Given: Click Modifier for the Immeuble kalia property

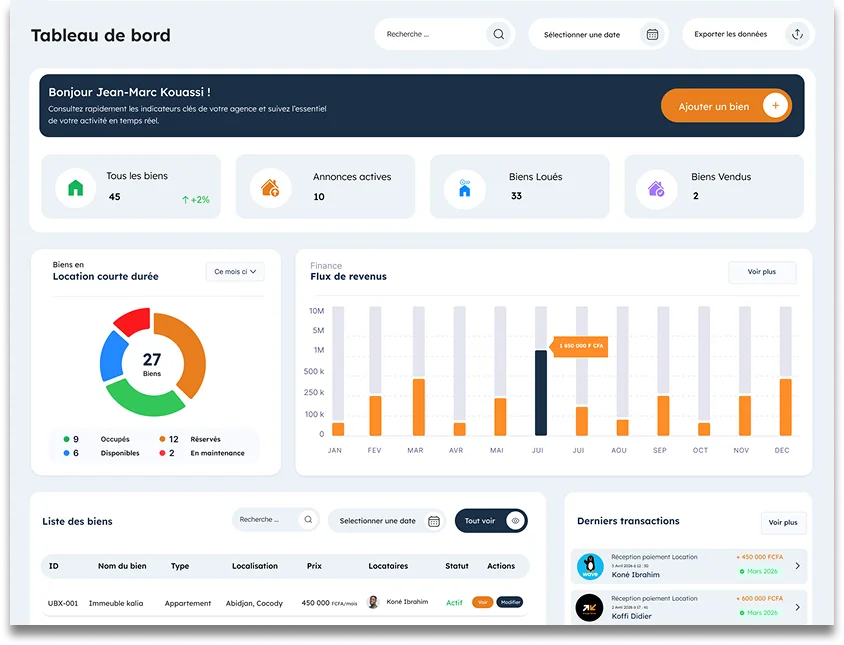Looking at the screenshot, I should tap(508, 602).
